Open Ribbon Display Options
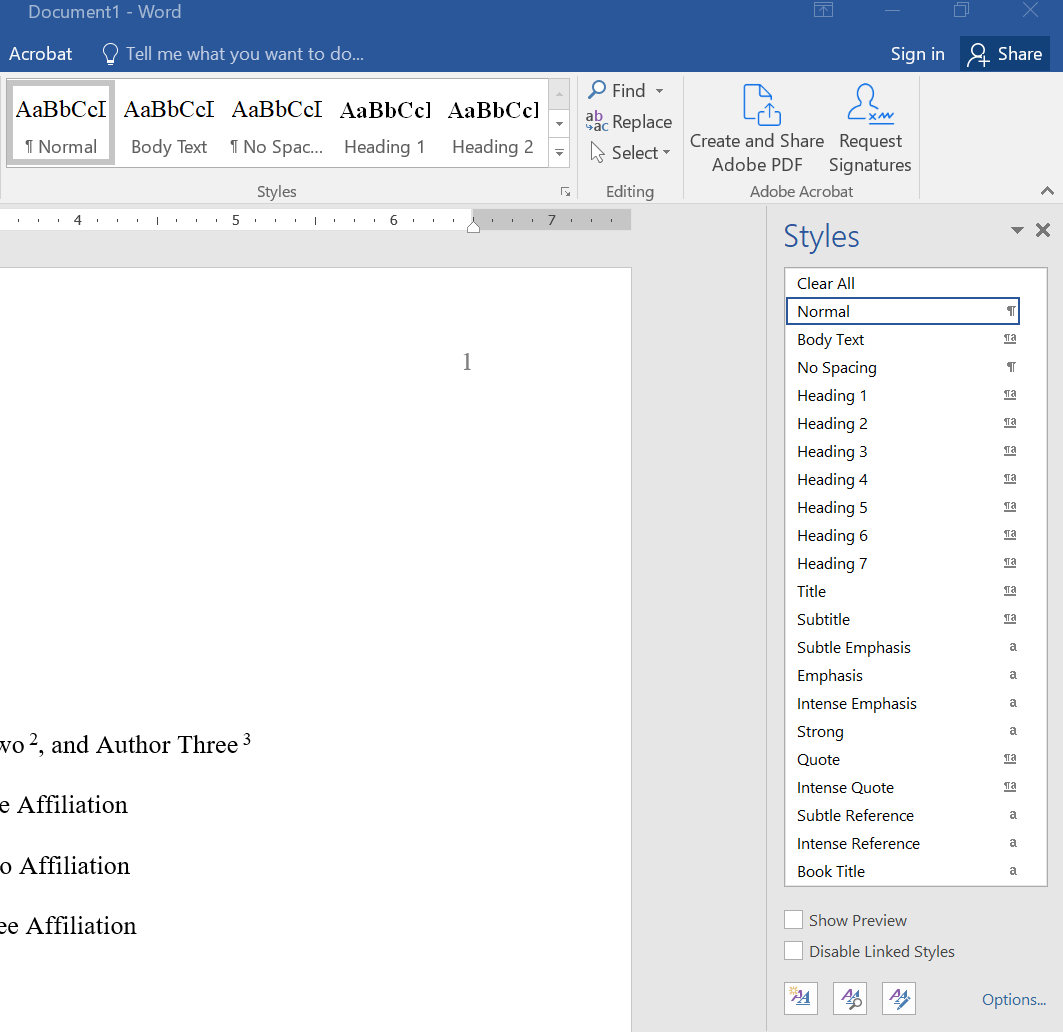 pos(823,10)
